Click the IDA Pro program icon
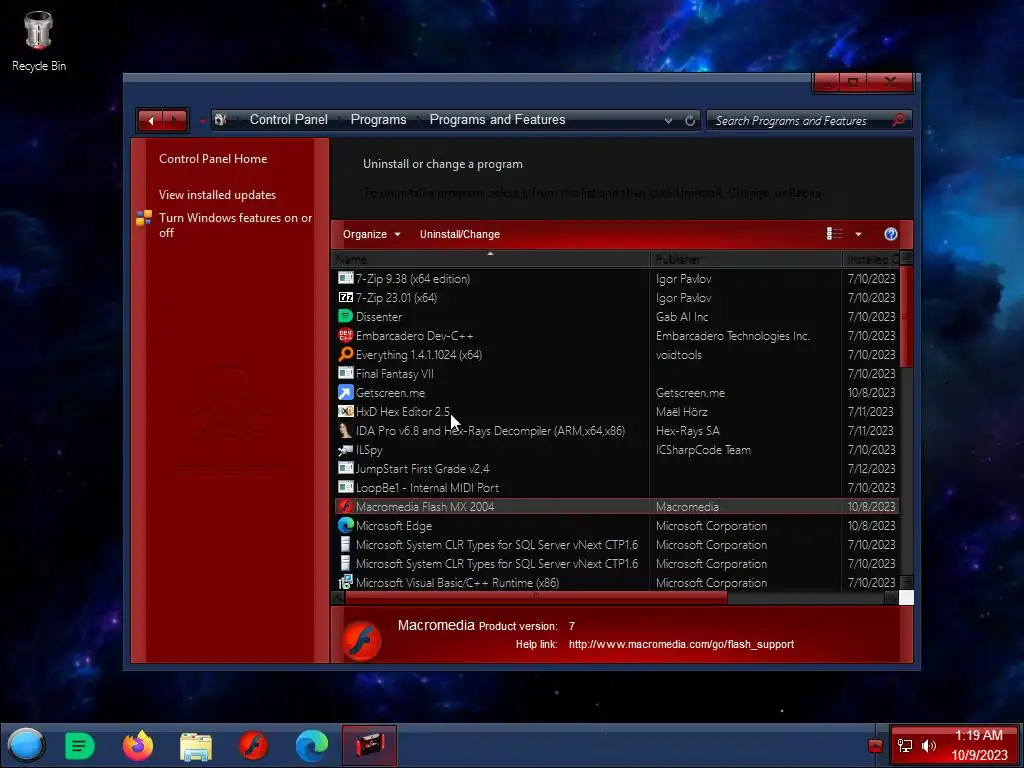This screenshot has width=1024, height=768. (345, 430)
